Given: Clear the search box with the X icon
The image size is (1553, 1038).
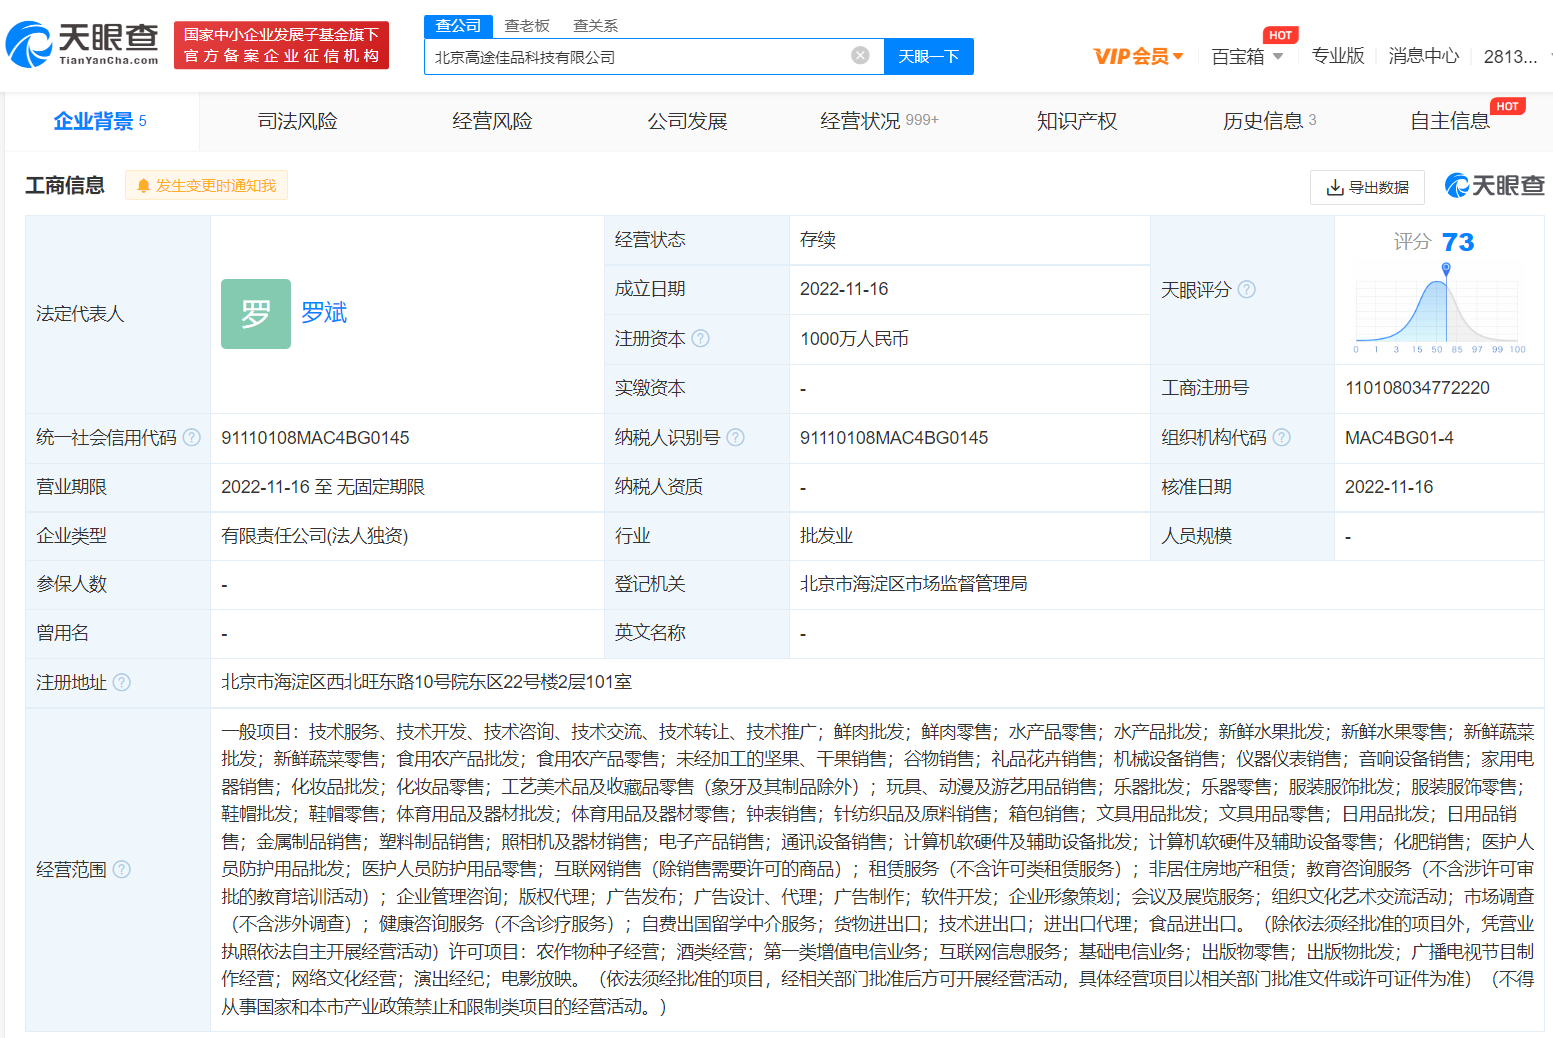Looking at the screenshot, I should click(860, 55).
